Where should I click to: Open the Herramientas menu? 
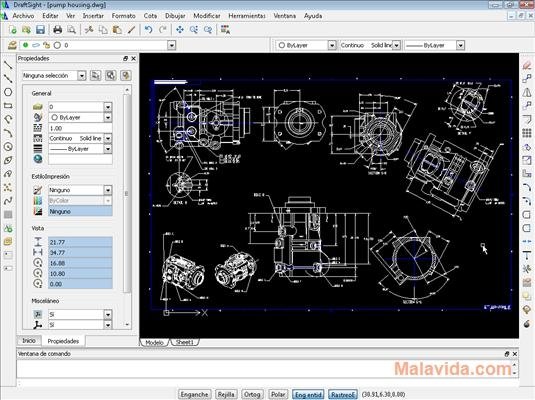[247, 16]
